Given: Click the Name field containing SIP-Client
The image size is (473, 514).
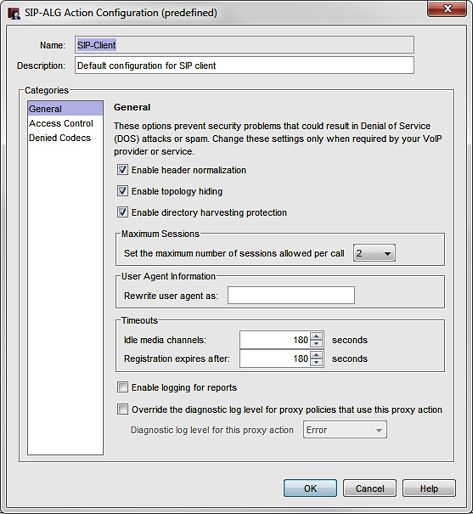Looking at the screenshot, I should click(244, 45).
